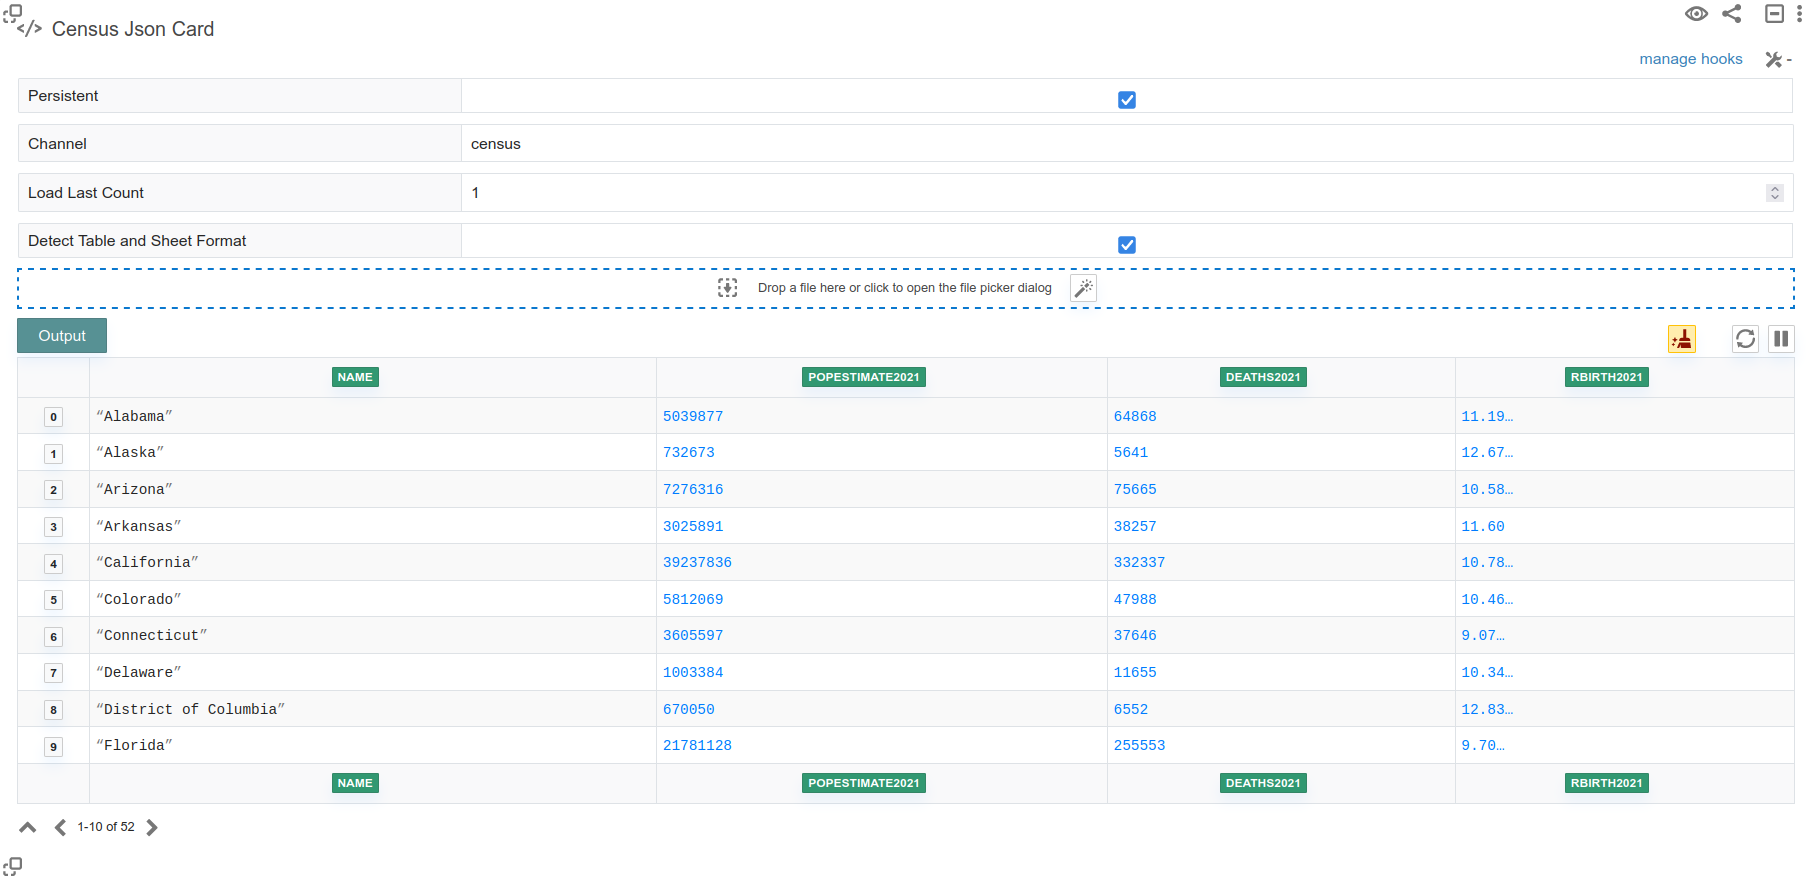Pause the output stream
Image resolution: width=1811 pixels, height=878 pixels.
pyautogui.click(x=1781, y=339)
